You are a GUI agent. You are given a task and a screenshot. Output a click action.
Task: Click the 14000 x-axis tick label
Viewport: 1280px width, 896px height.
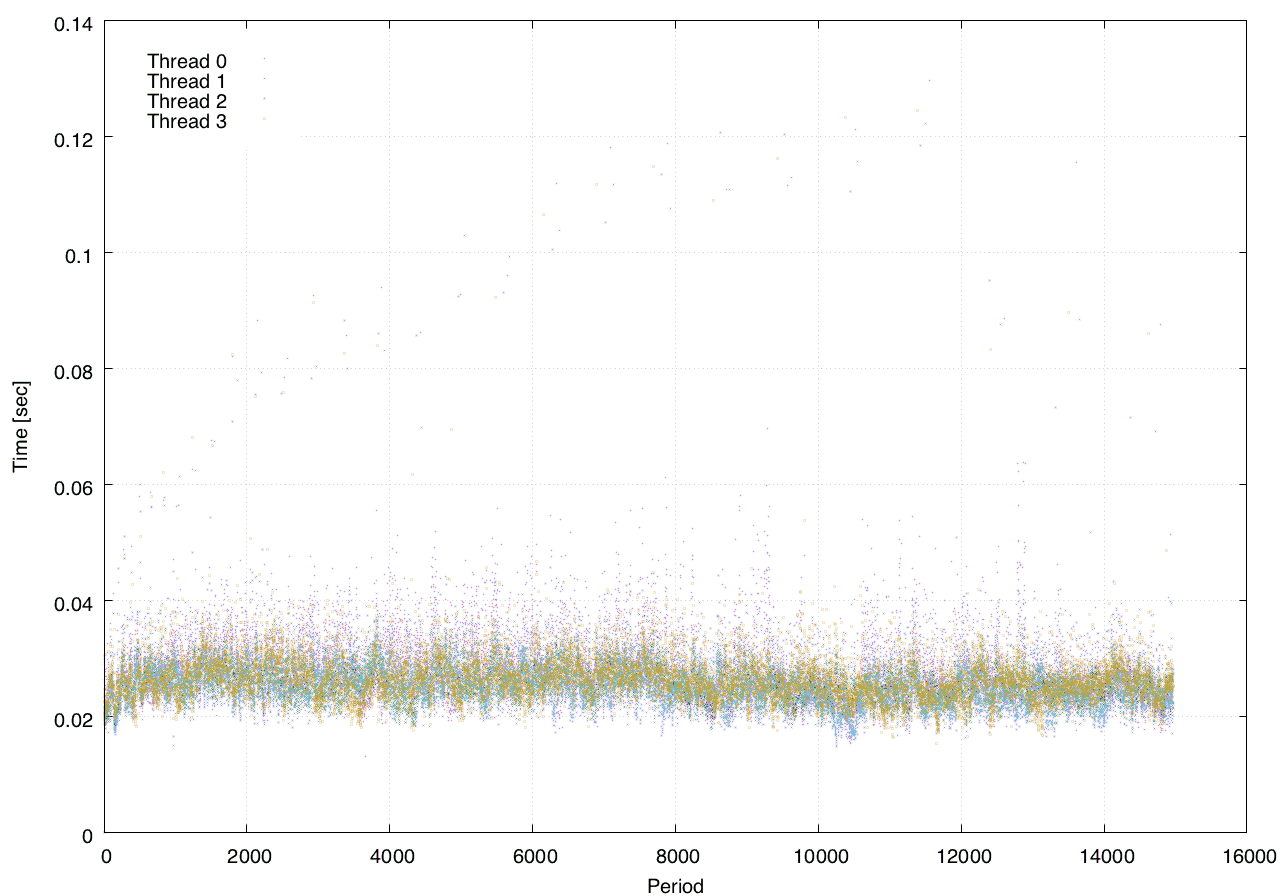click(1103, 856)
